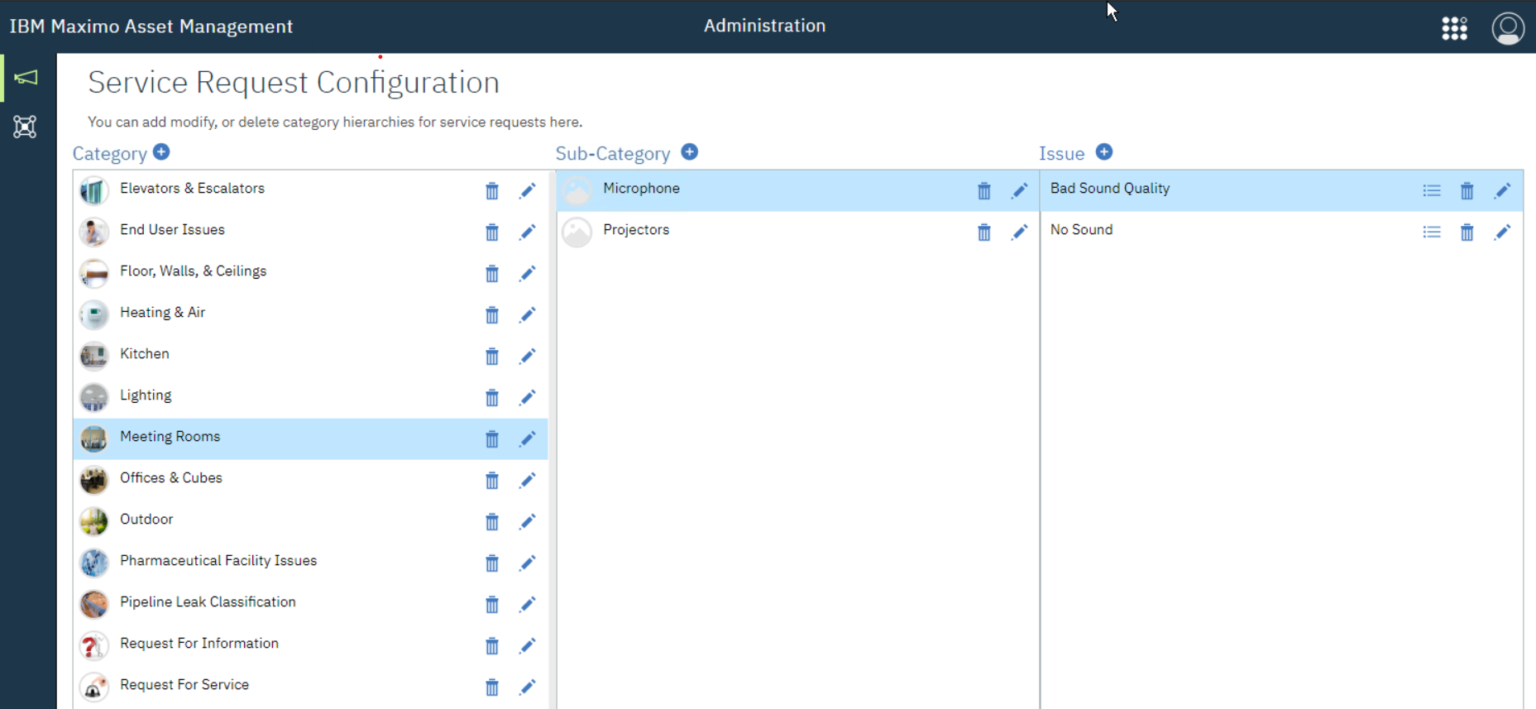The image size is (1536, 709).
Task: Delete the Elevators & Escalators category
Action: [x=492, y=191]
